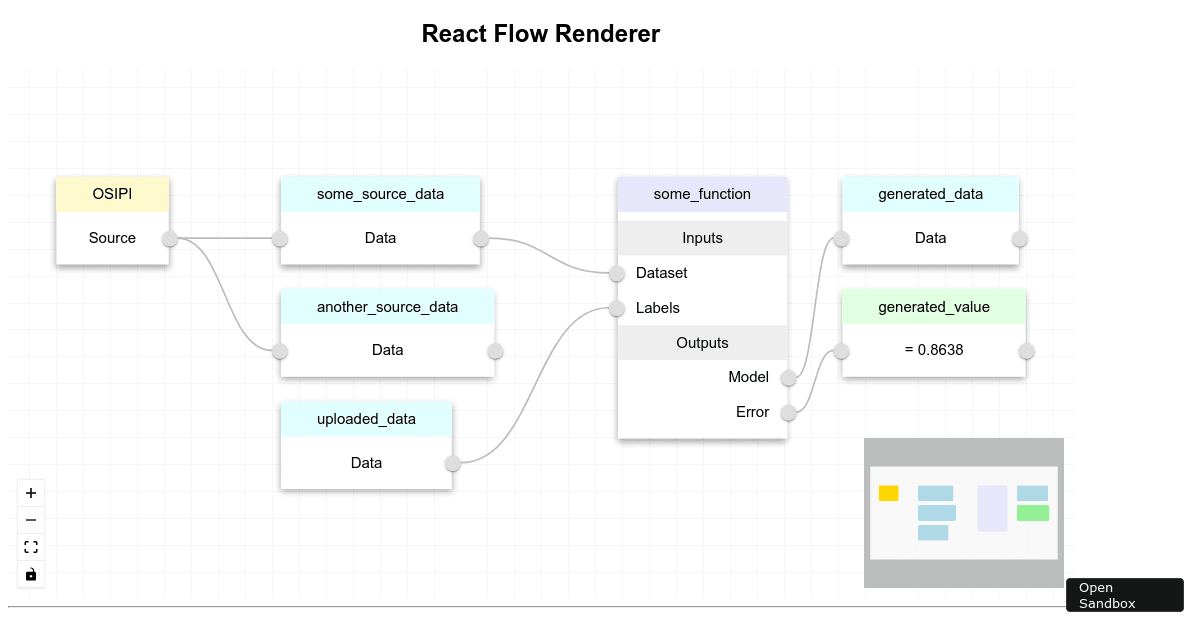1200x630 pixels.
Task: Click the zoom out icon on the controls panel
Action: click(x=30, y=519)
